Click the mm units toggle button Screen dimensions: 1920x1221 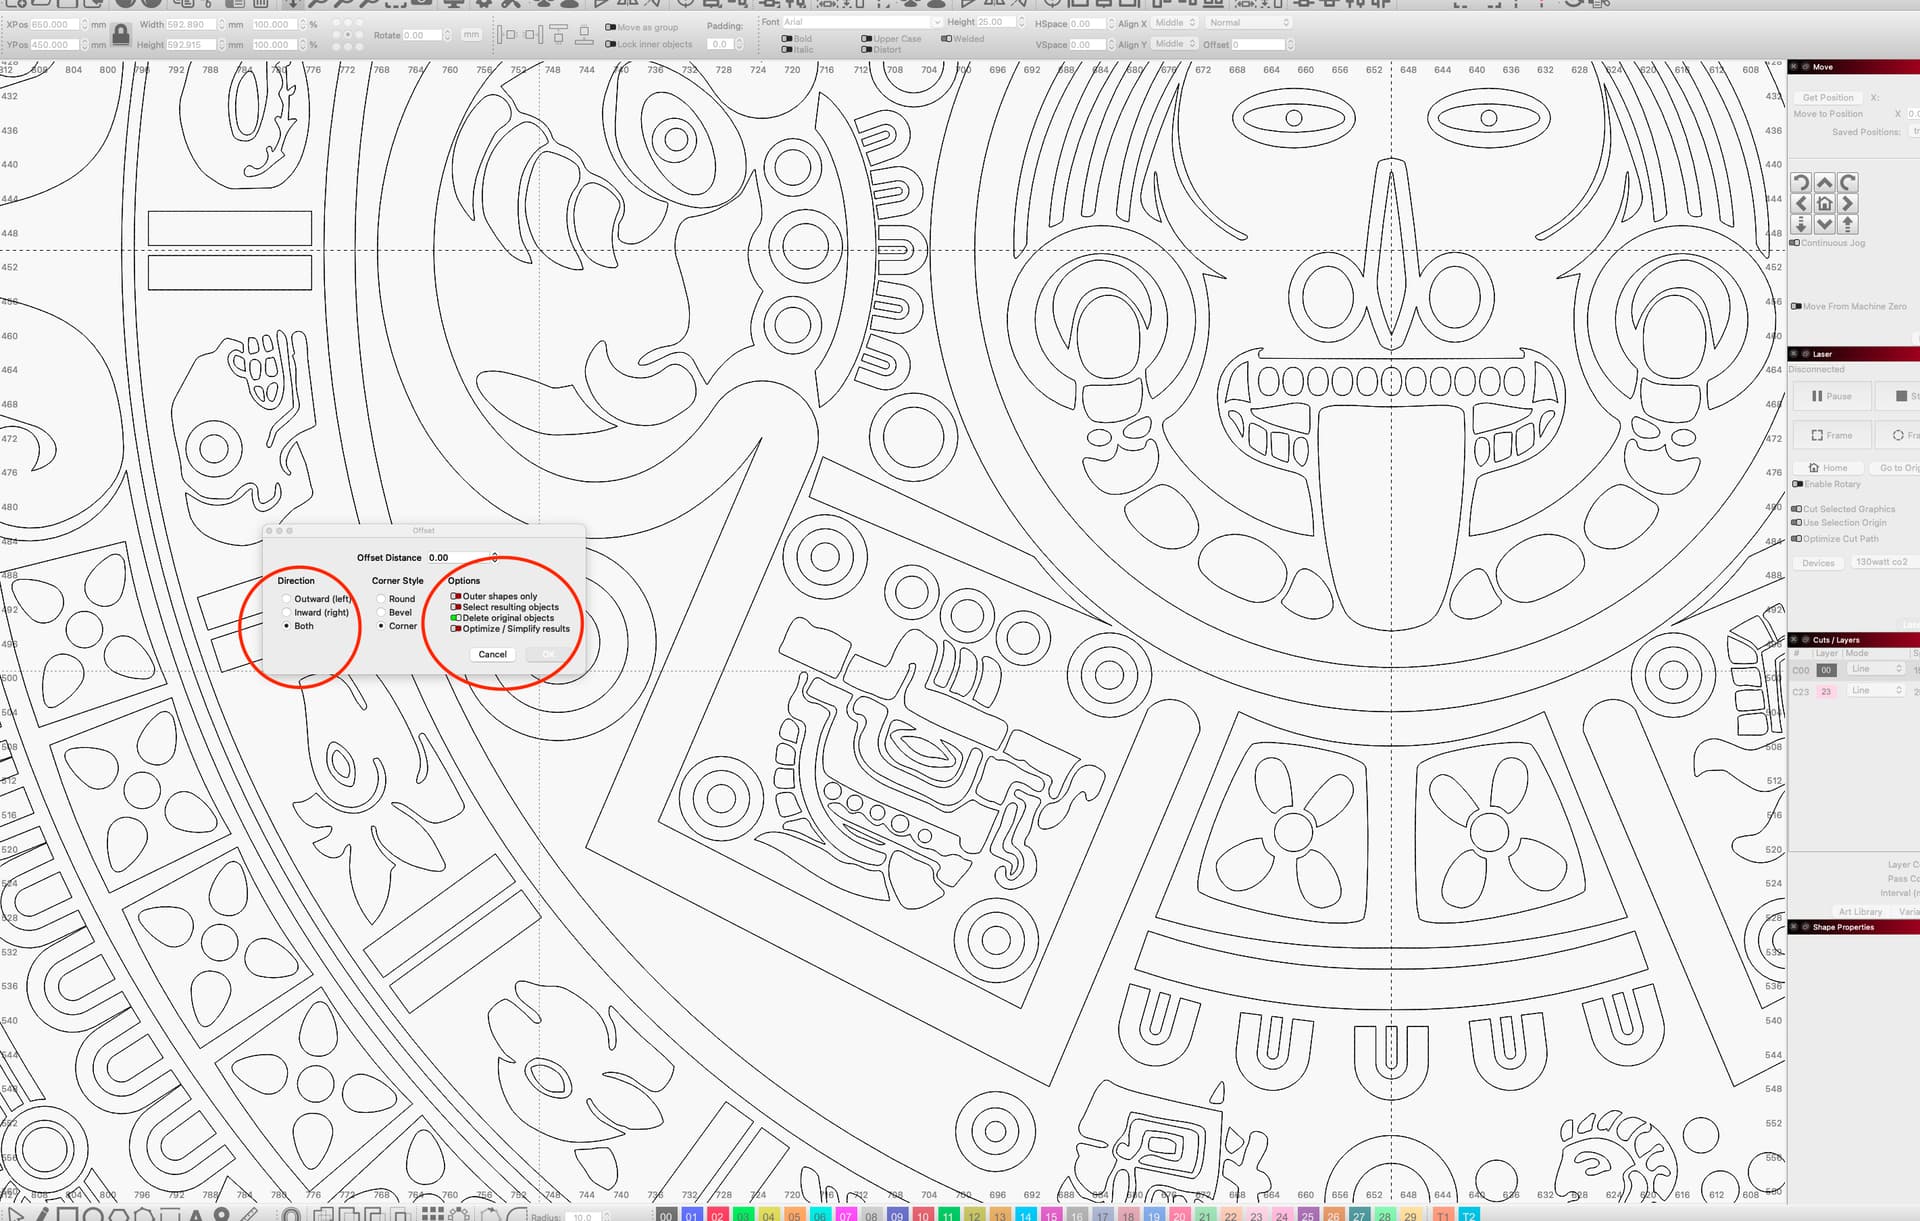coord(471,35)
